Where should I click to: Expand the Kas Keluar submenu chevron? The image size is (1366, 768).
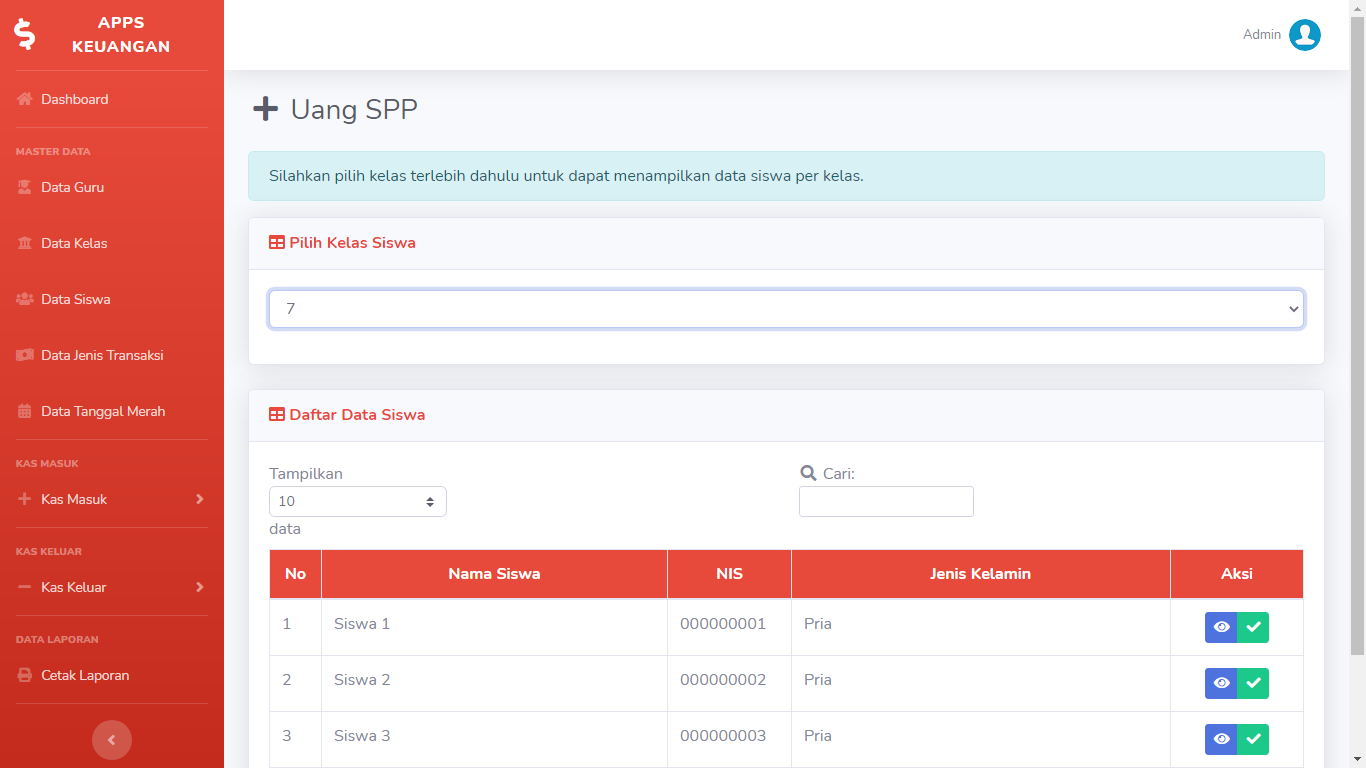coord(200,587)
